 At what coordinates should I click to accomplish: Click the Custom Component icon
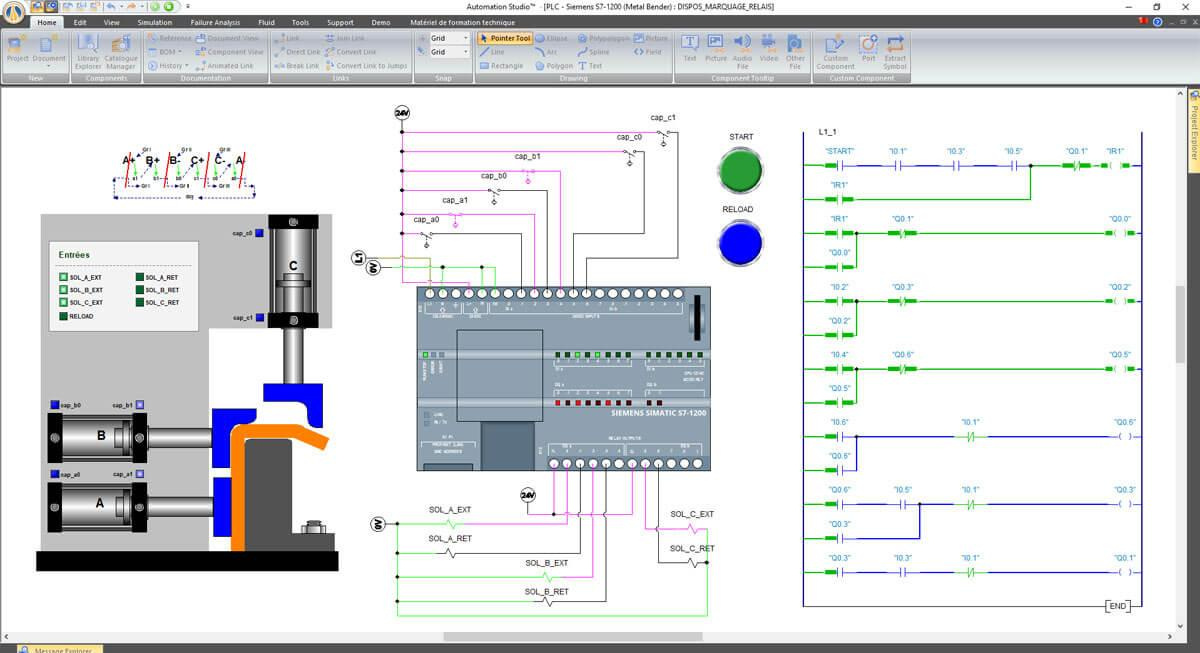point(835,49)
